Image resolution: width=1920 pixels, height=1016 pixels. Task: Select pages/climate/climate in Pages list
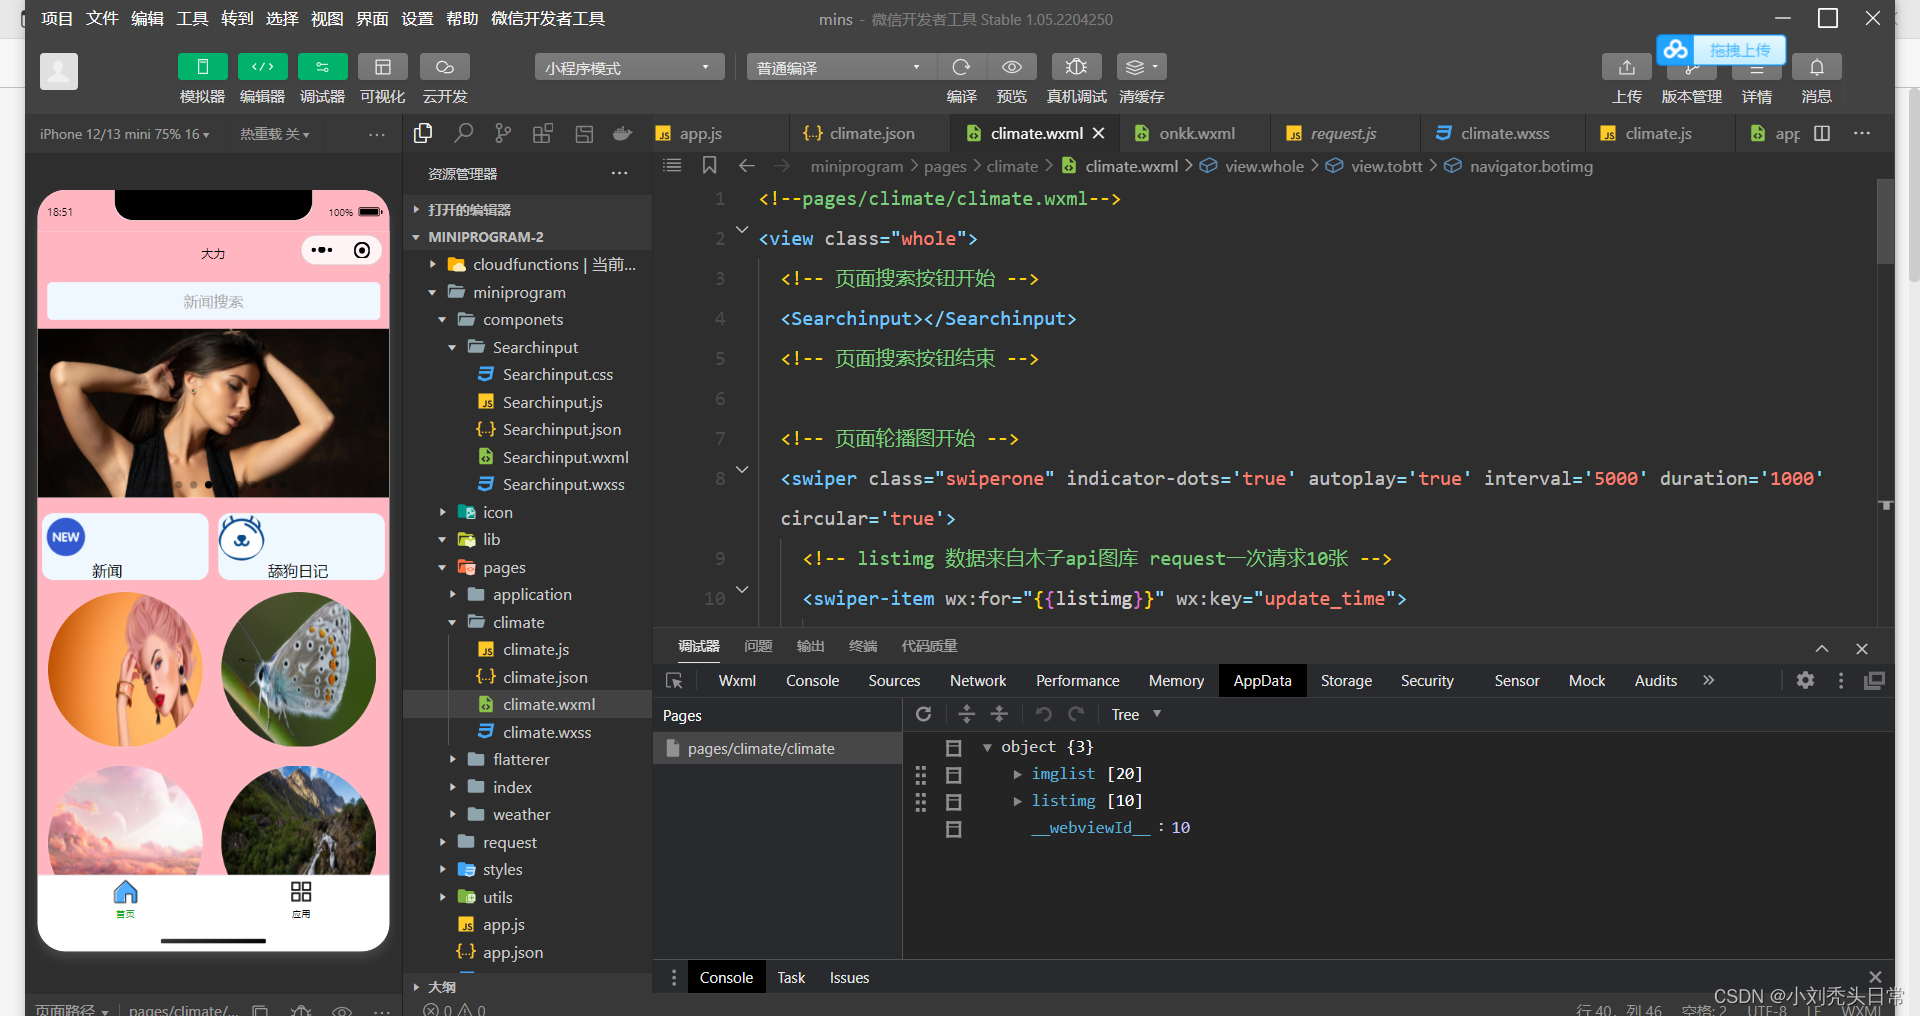coord(777,748)
